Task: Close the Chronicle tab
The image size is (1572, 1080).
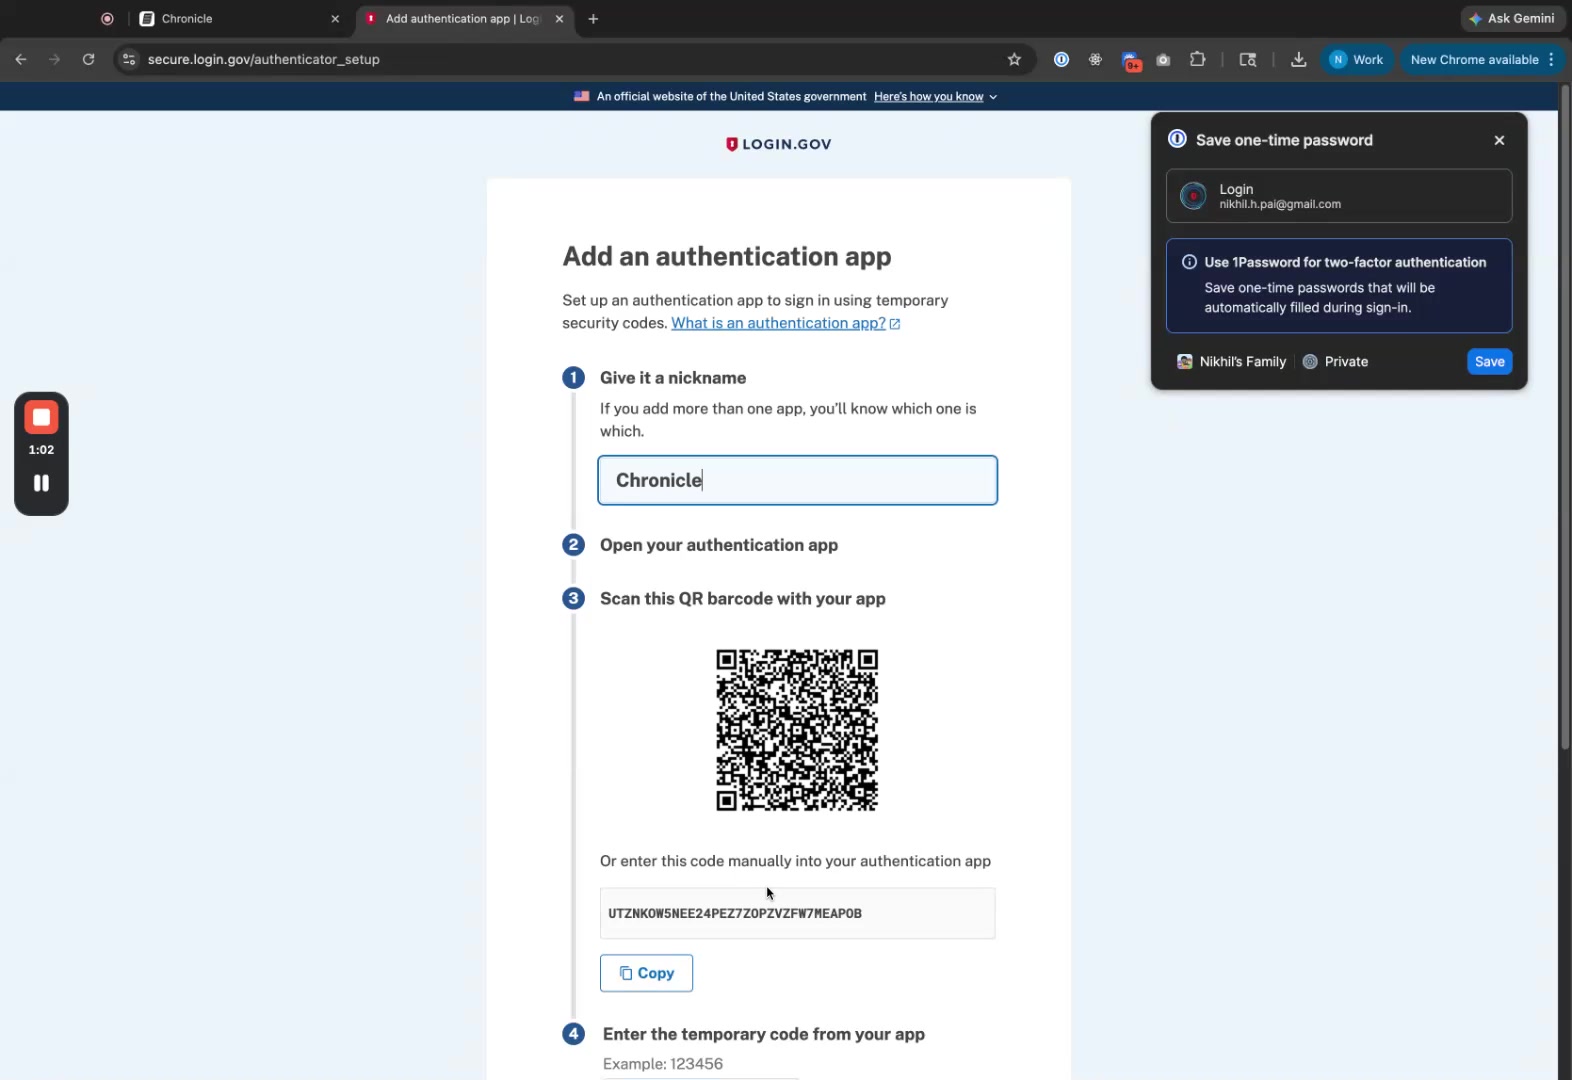Action: [335, 18]
